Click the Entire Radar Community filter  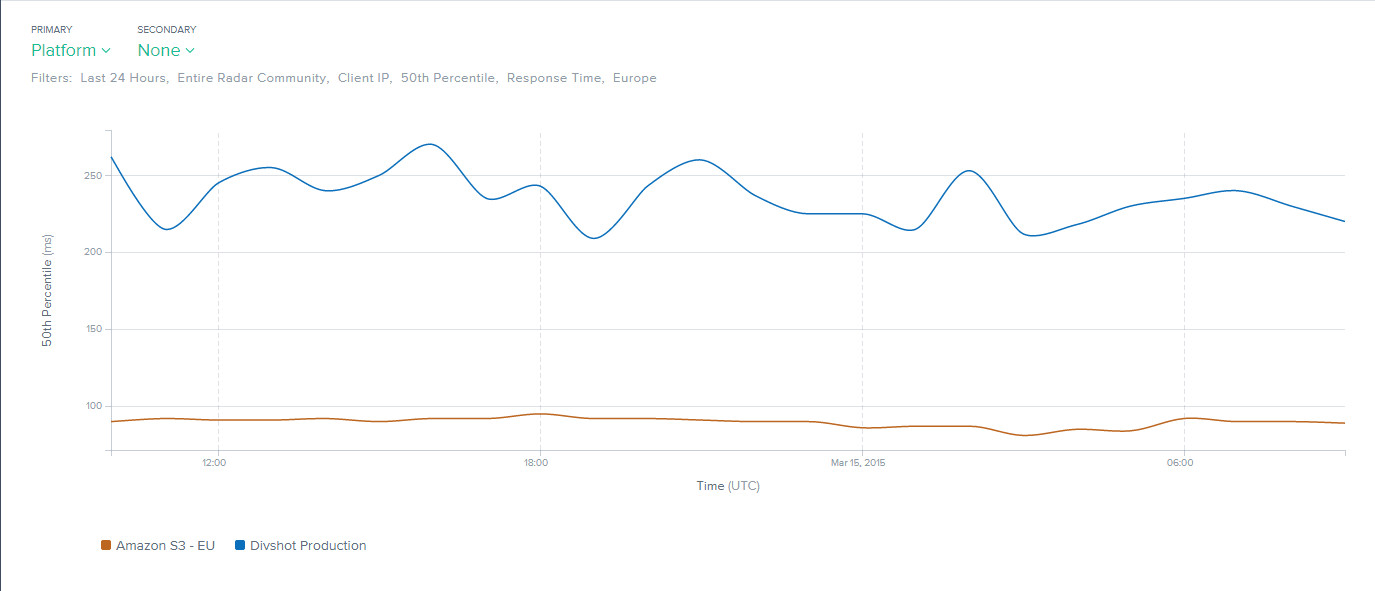(252, 78)
